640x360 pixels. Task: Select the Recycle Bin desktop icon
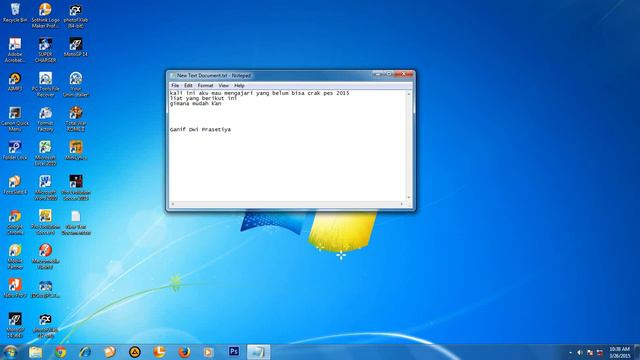pos(15,13)
